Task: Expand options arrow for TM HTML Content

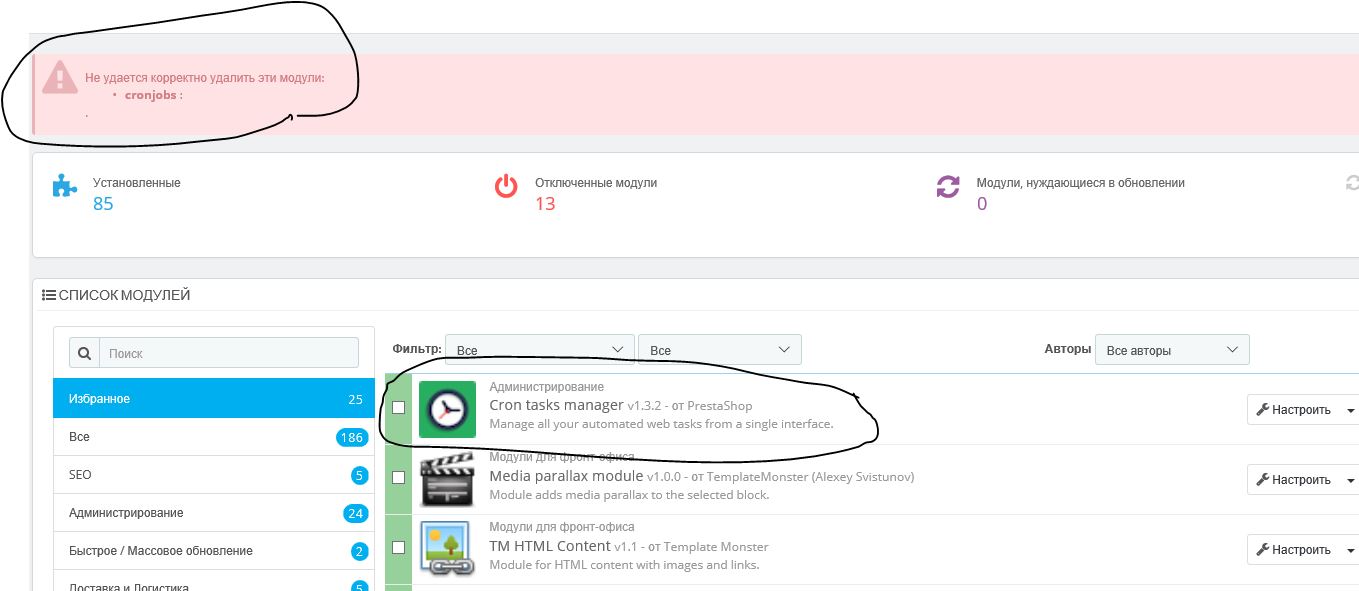Action: (1351, 550)
